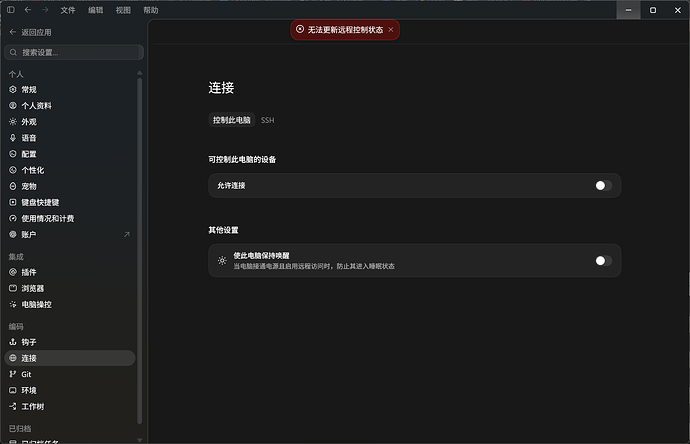Open the 帮助 menu
This screenshot has width=690, height=444.
pos(150,10)
